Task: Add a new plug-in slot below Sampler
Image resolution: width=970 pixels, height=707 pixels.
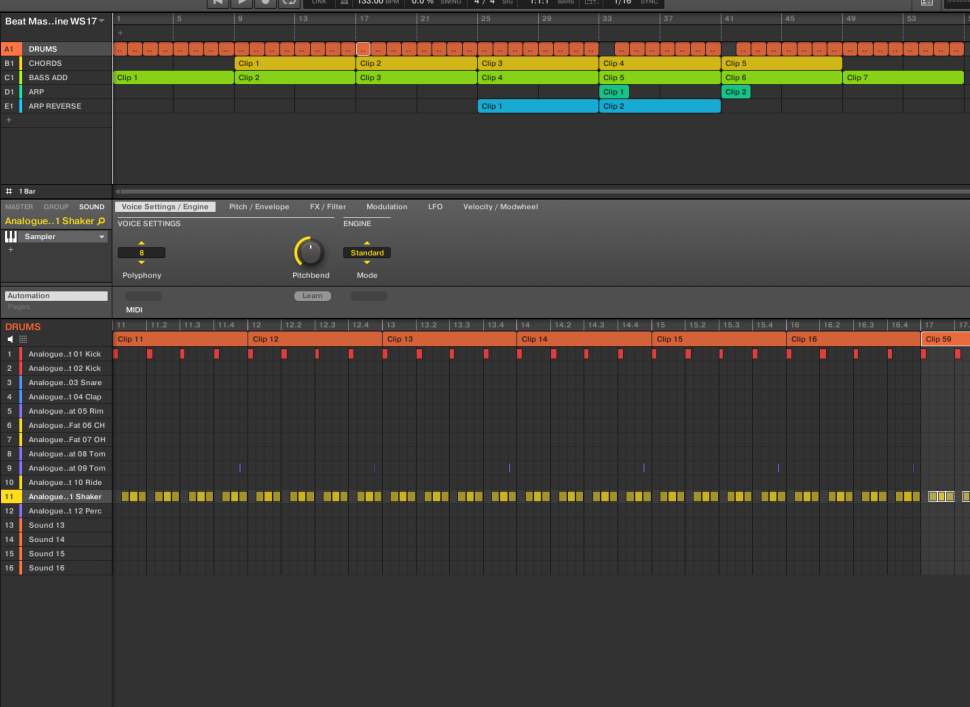Action: click(10, 250)
